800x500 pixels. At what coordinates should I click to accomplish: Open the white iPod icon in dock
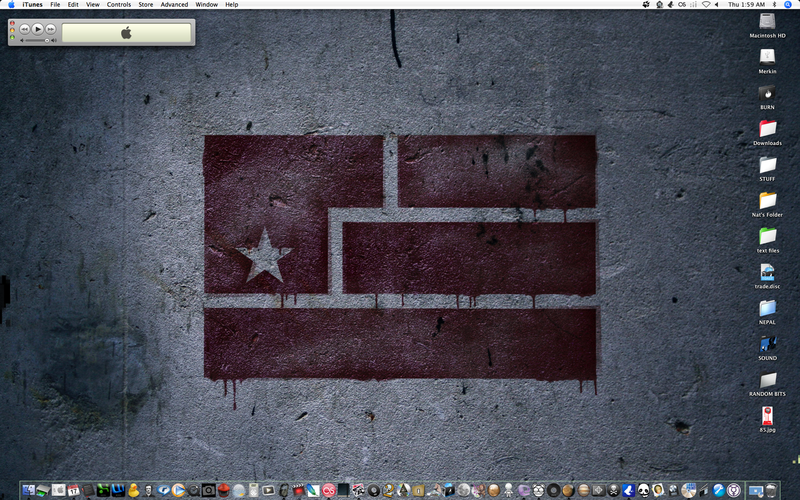[254, 490]
